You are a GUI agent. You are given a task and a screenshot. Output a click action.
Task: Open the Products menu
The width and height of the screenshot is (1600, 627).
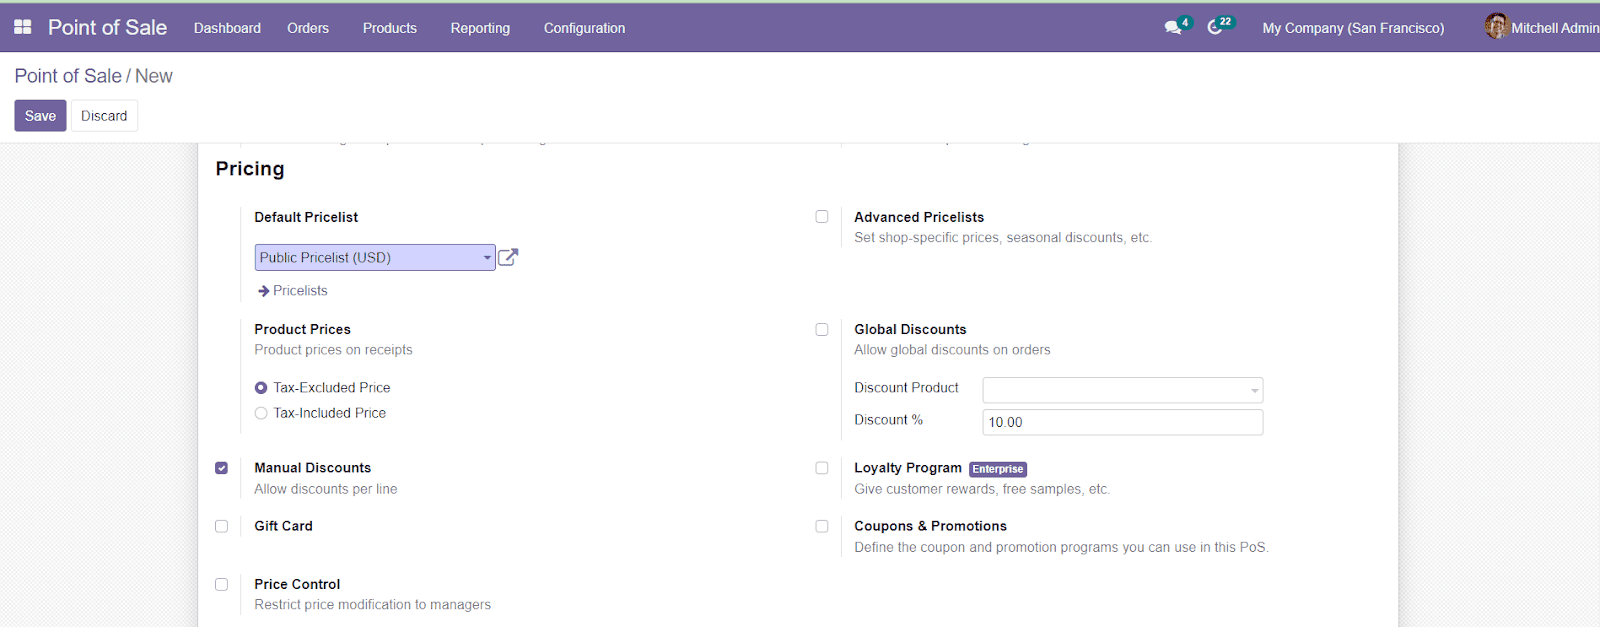click(x=390, y=28)
